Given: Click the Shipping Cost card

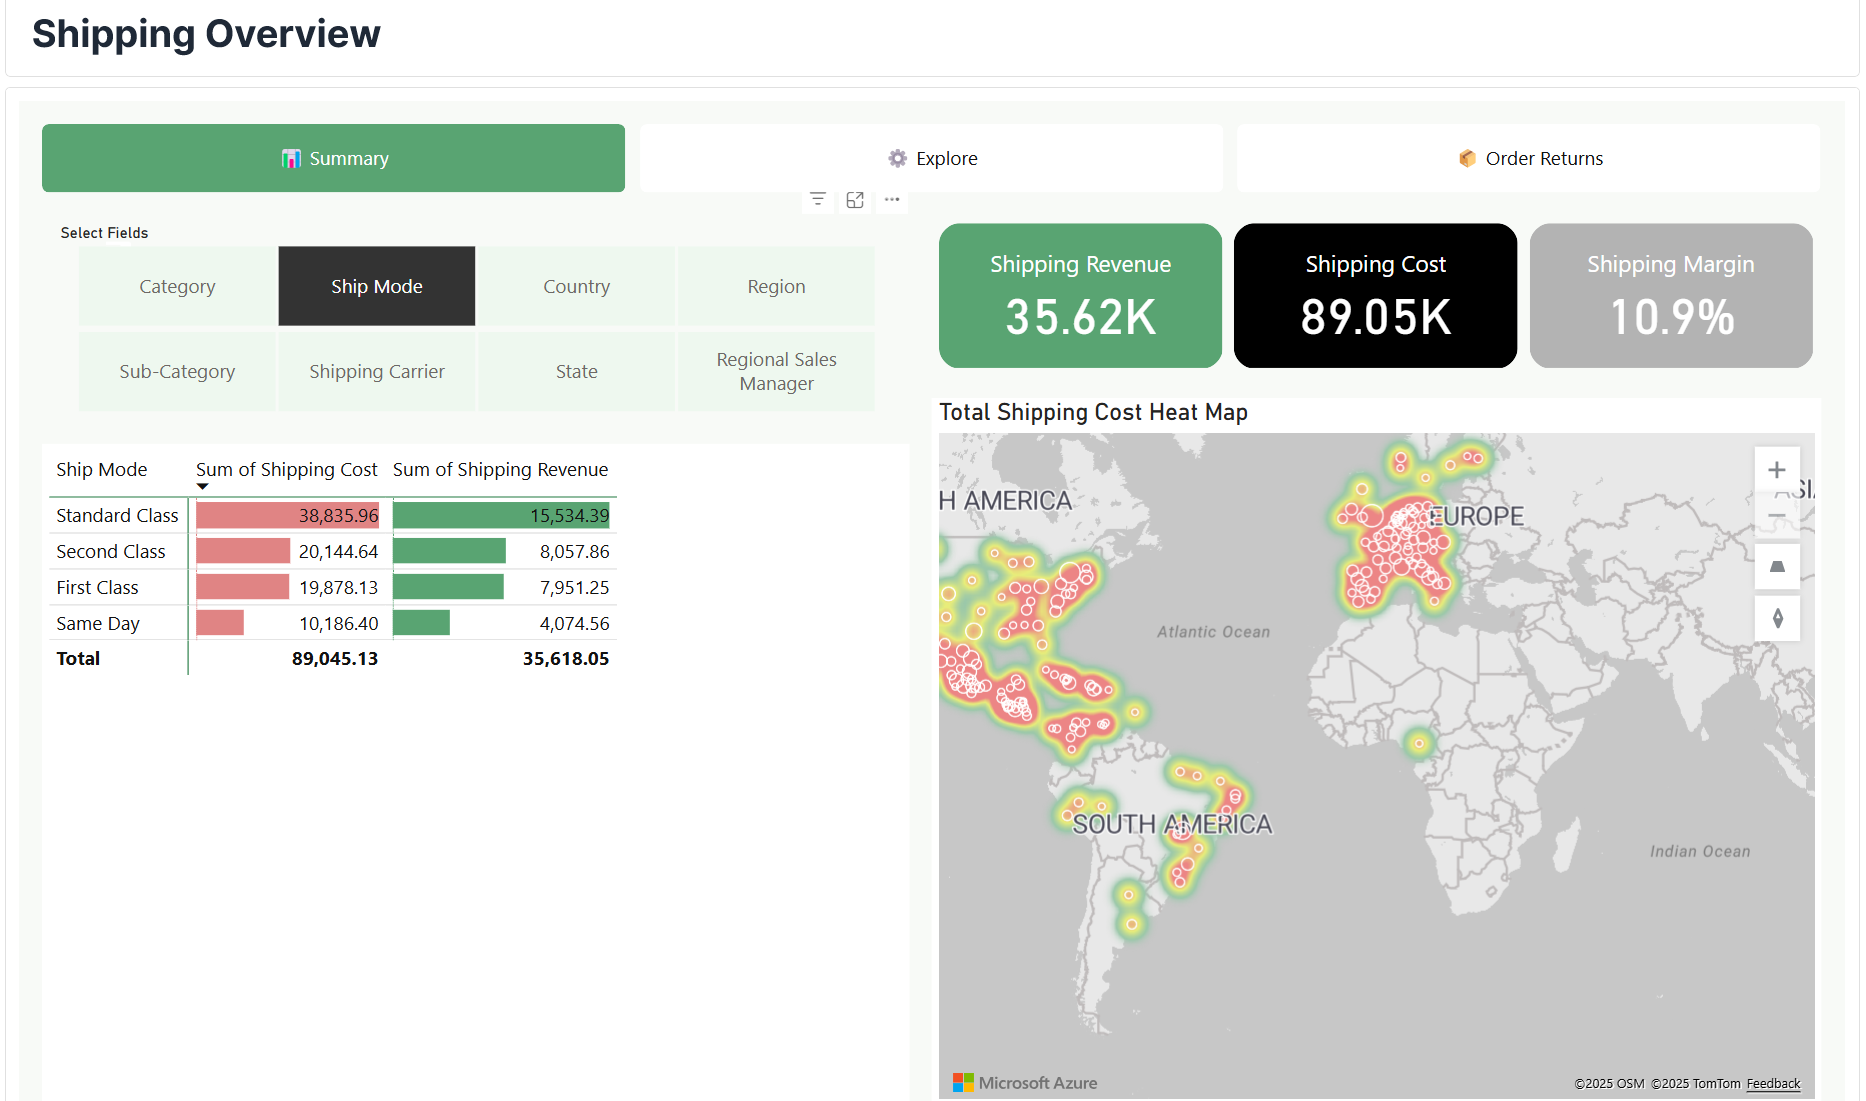Looking at the screenshot, I should pyautogui.click(x=1375, y=295).
